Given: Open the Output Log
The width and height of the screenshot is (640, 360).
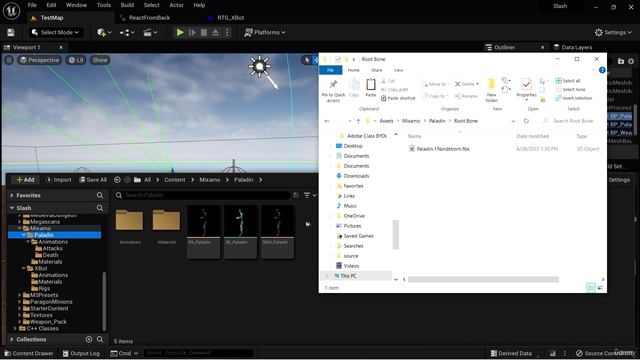Looking at the screenshot, I should 81,353.
